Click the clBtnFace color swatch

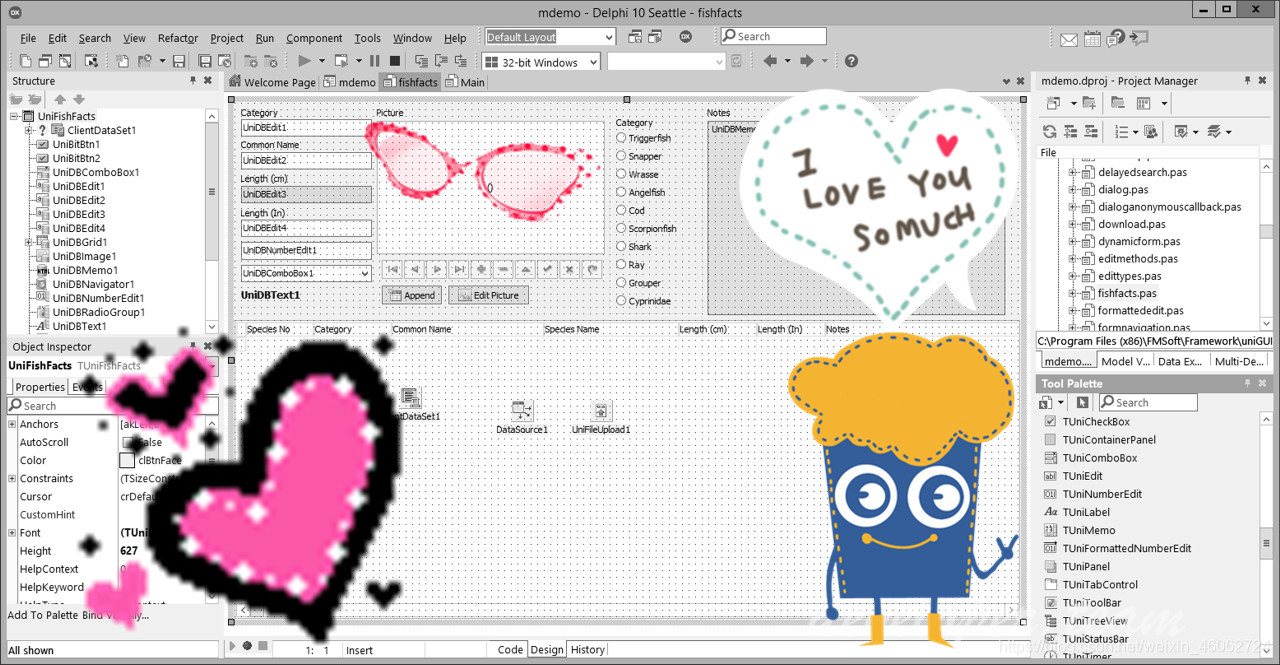[127, 460]
